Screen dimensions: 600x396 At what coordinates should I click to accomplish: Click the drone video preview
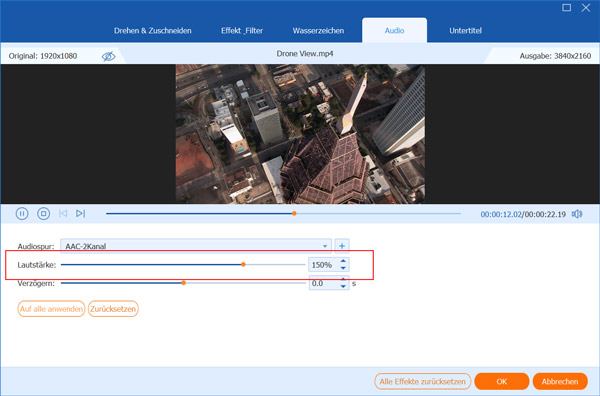click(300, 134)
